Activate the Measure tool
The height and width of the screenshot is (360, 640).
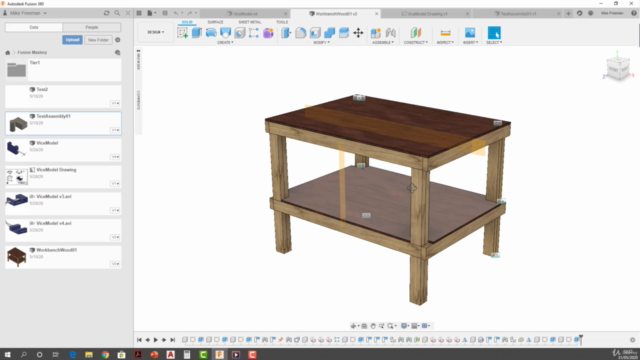click(445, 33)
